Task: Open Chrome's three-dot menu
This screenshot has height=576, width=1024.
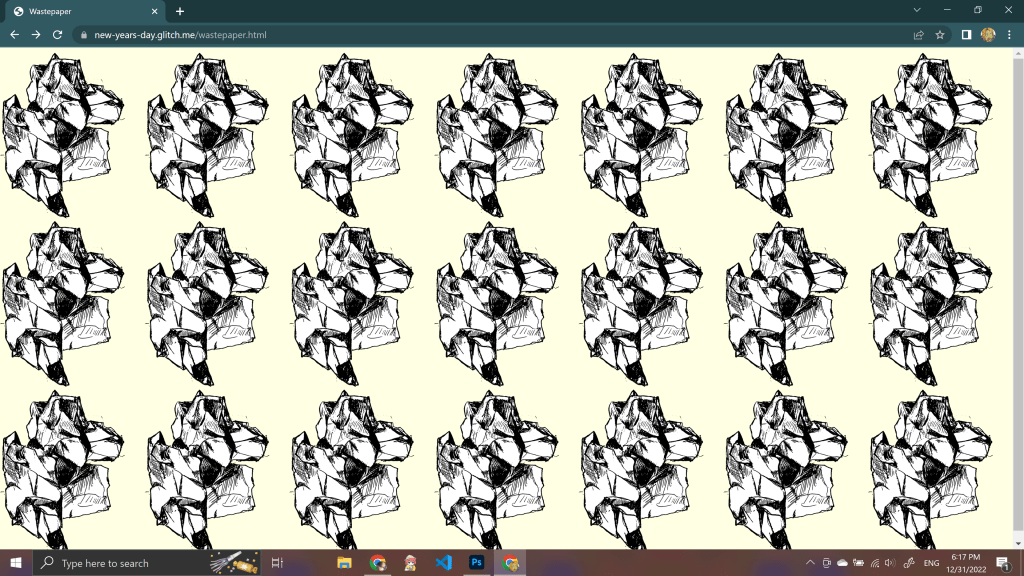Action: [1009, 34]
